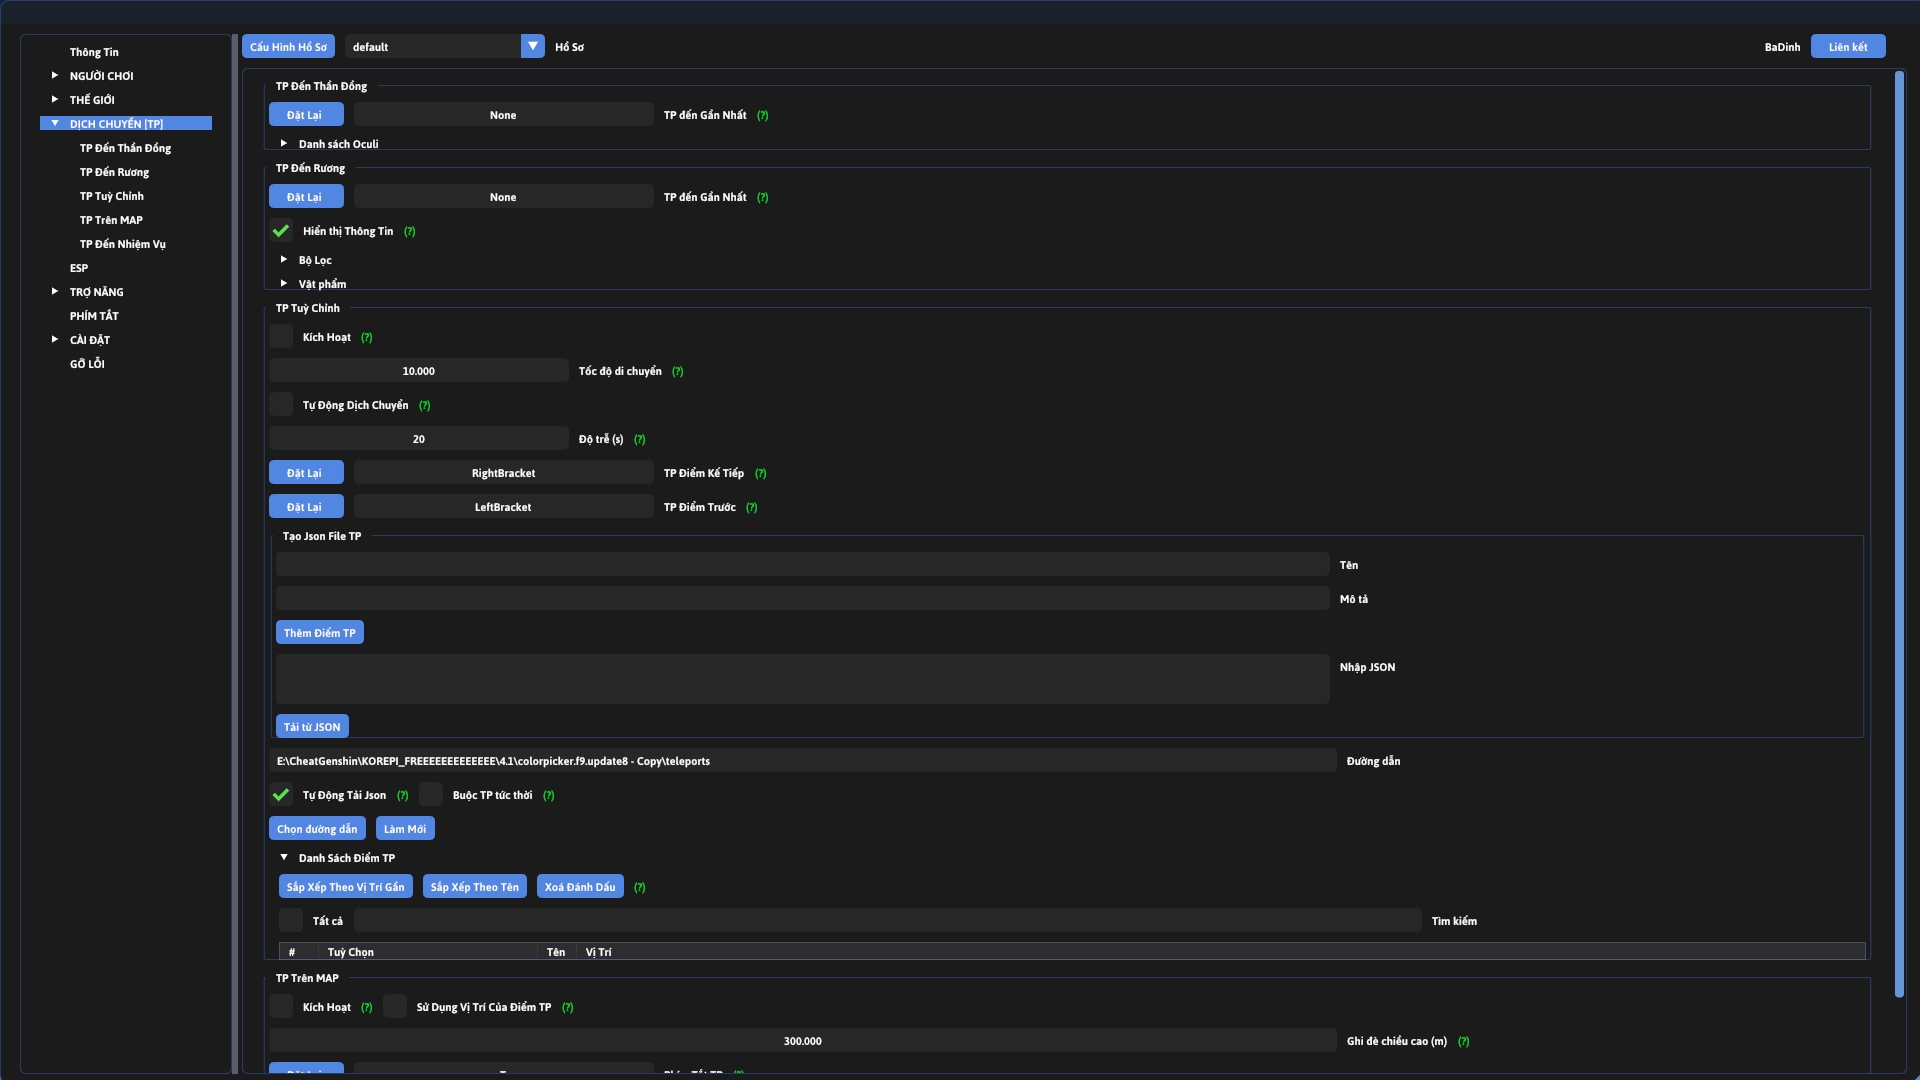Click the Tìm kiếm search field
Screen dimensions: 1920x1080
[x=887, y=921]
